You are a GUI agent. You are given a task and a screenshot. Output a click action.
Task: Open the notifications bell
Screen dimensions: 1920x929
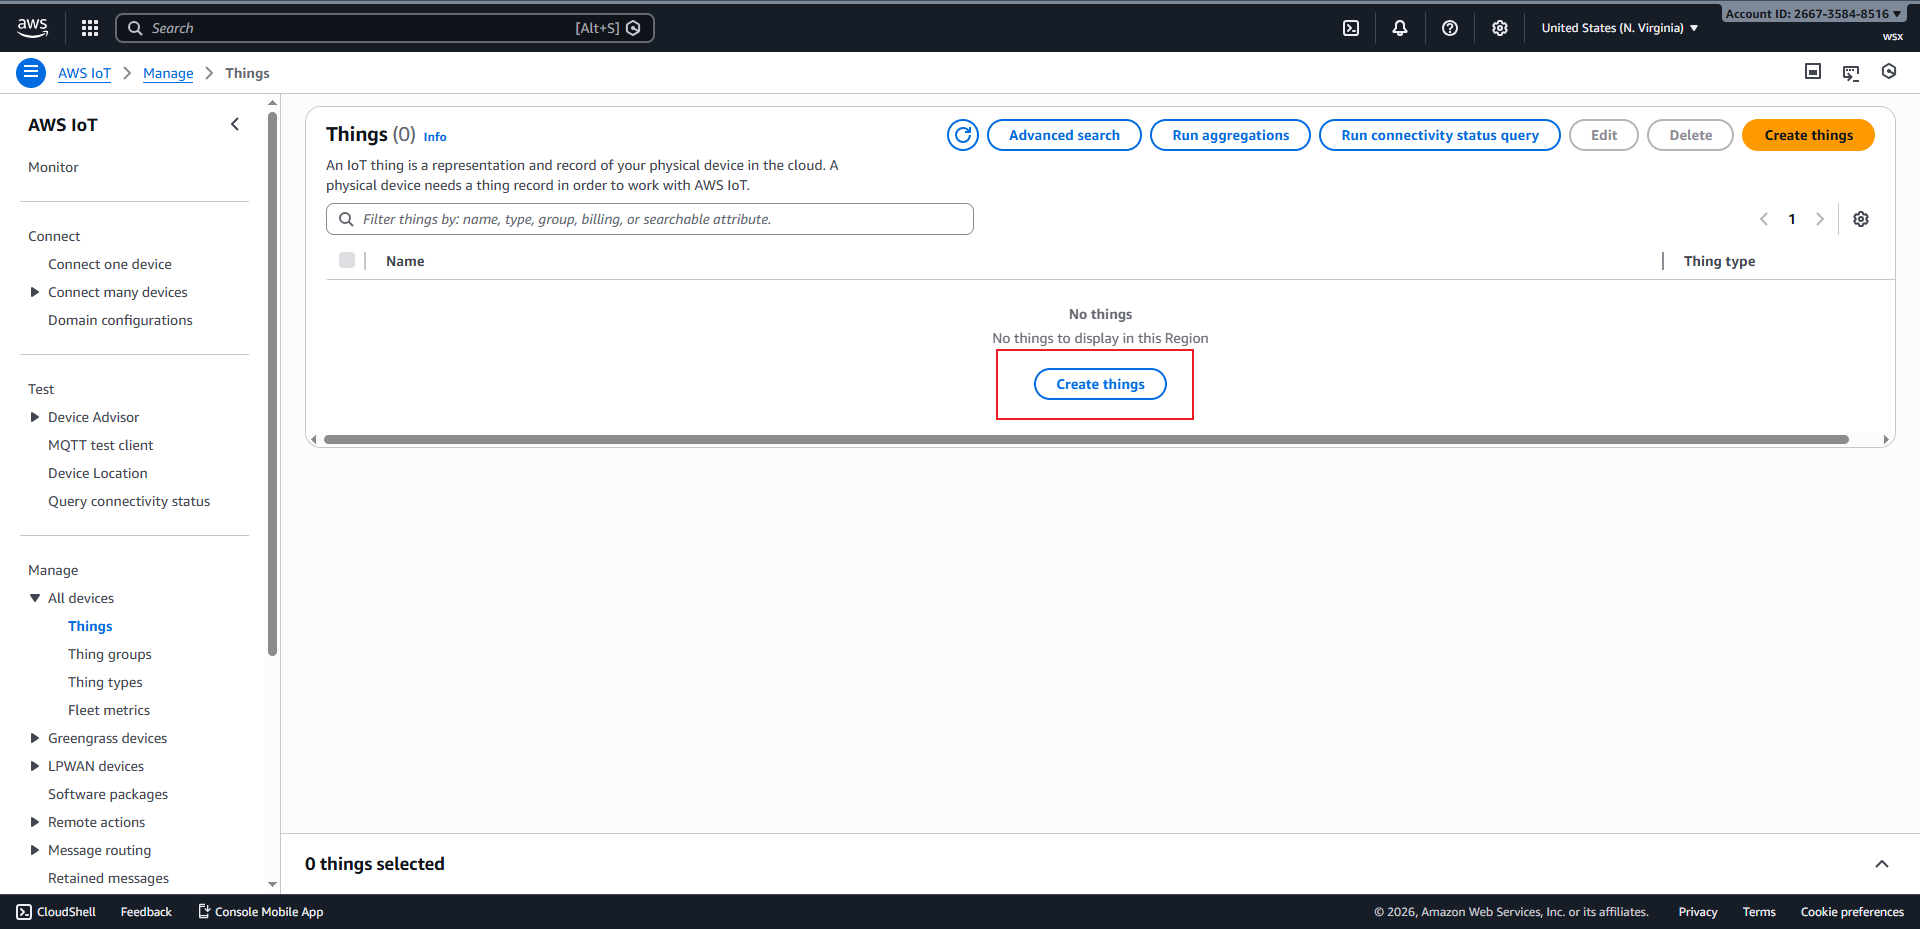1400,28
